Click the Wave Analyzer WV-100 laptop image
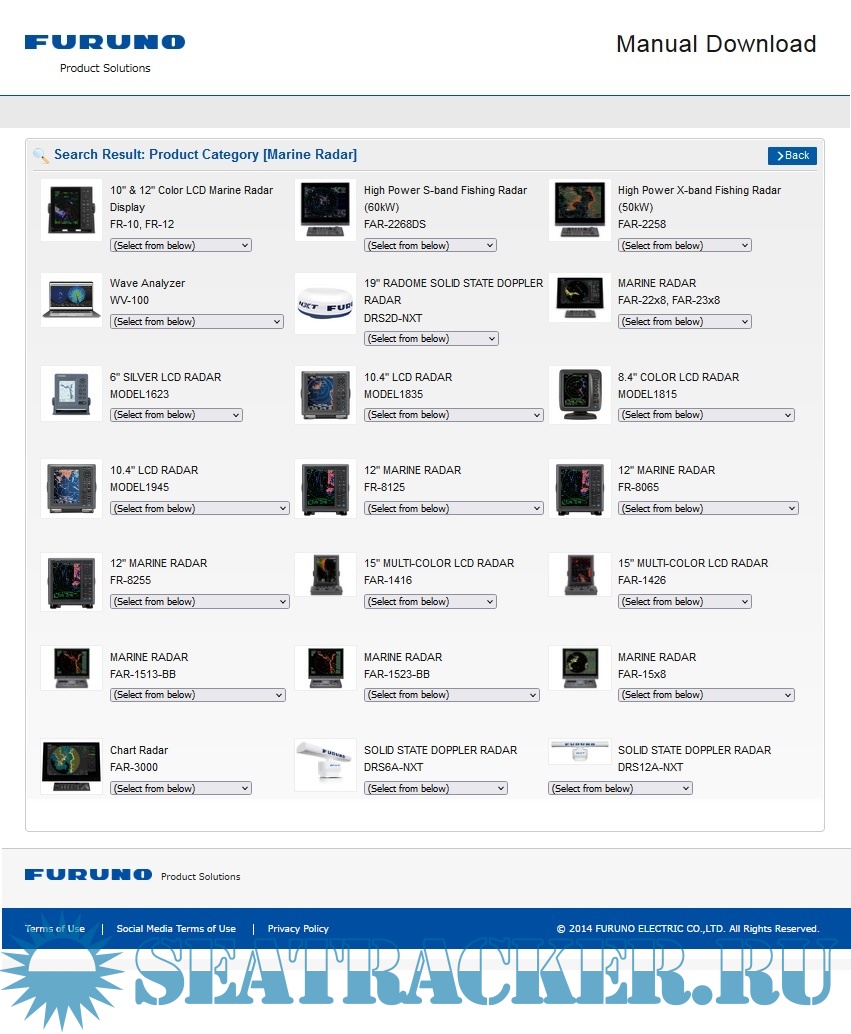 click(71, 301)
